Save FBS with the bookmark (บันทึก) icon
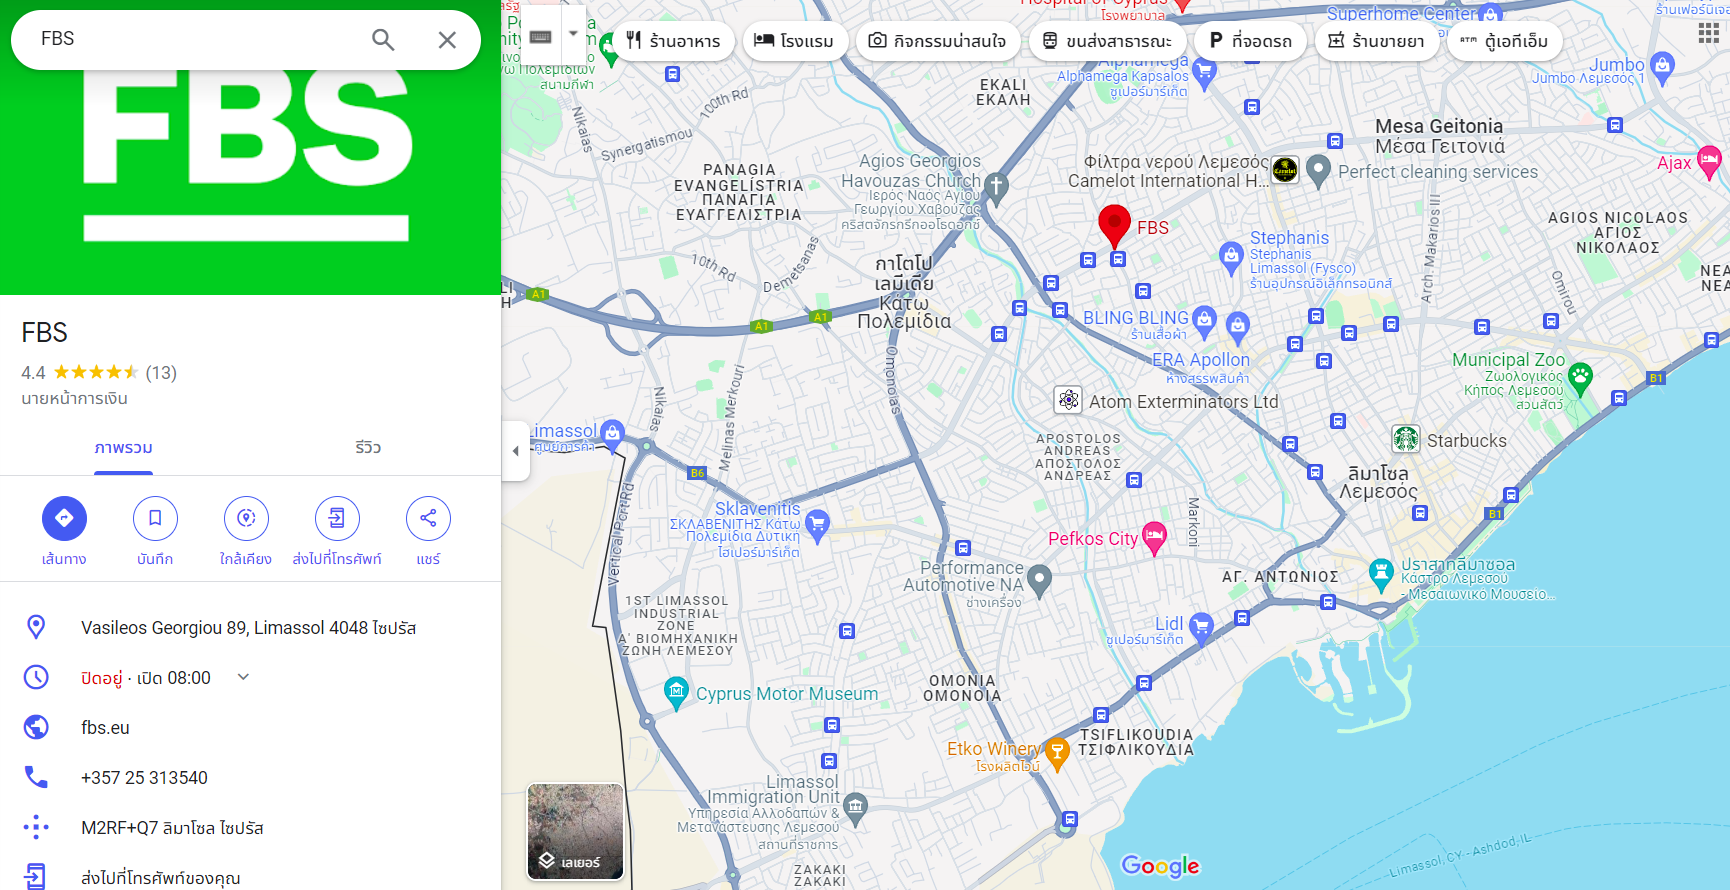The height and width of the screenshot is (890, 1730). [155, 518]
